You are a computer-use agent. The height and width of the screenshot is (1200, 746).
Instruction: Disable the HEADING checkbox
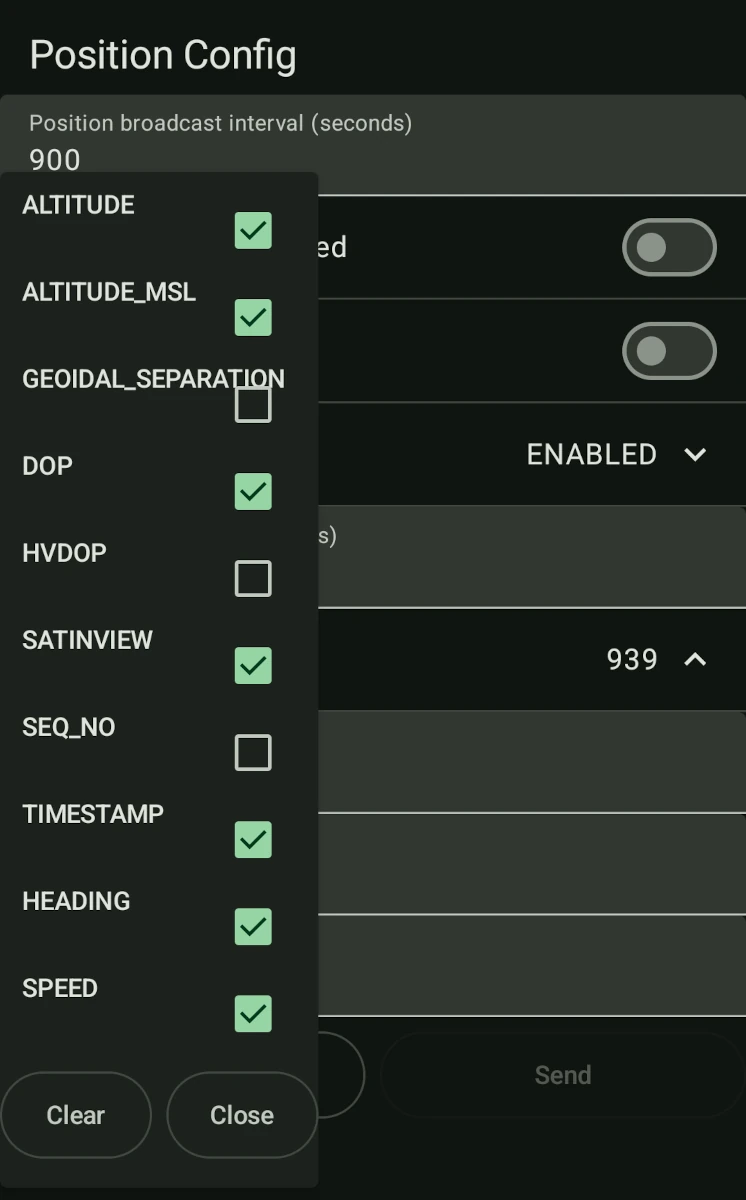(253, 926)
